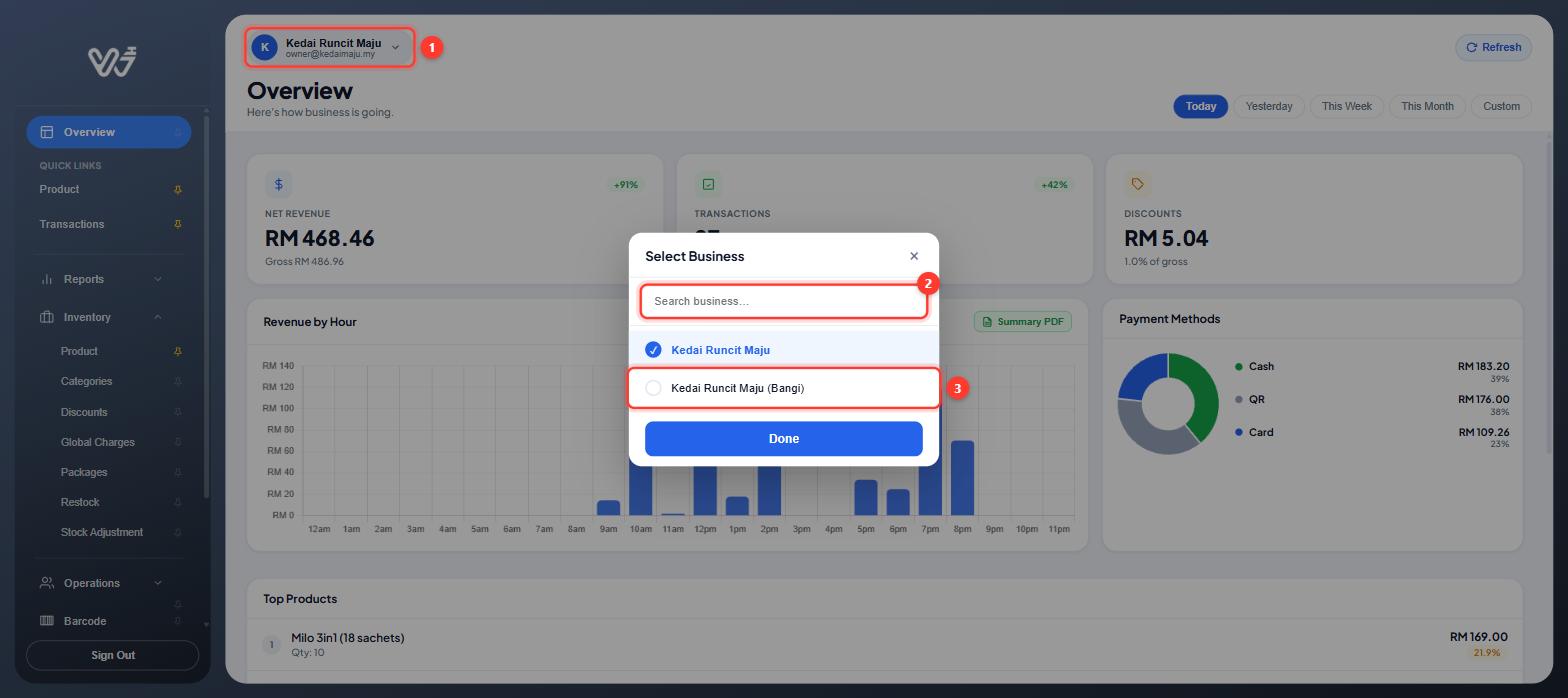Viewport: 1568px width, 698px height.
Task: Click the K avatar of Kedai Runcit Maju
Action: (264, 47)
